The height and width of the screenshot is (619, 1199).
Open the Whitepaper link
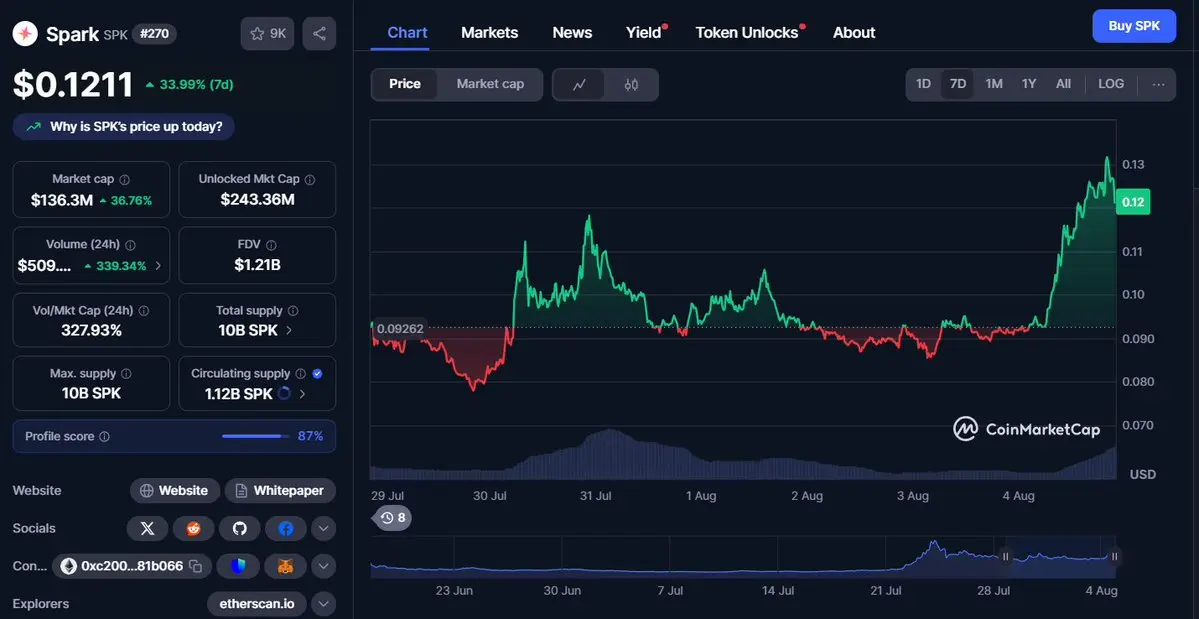280,491
